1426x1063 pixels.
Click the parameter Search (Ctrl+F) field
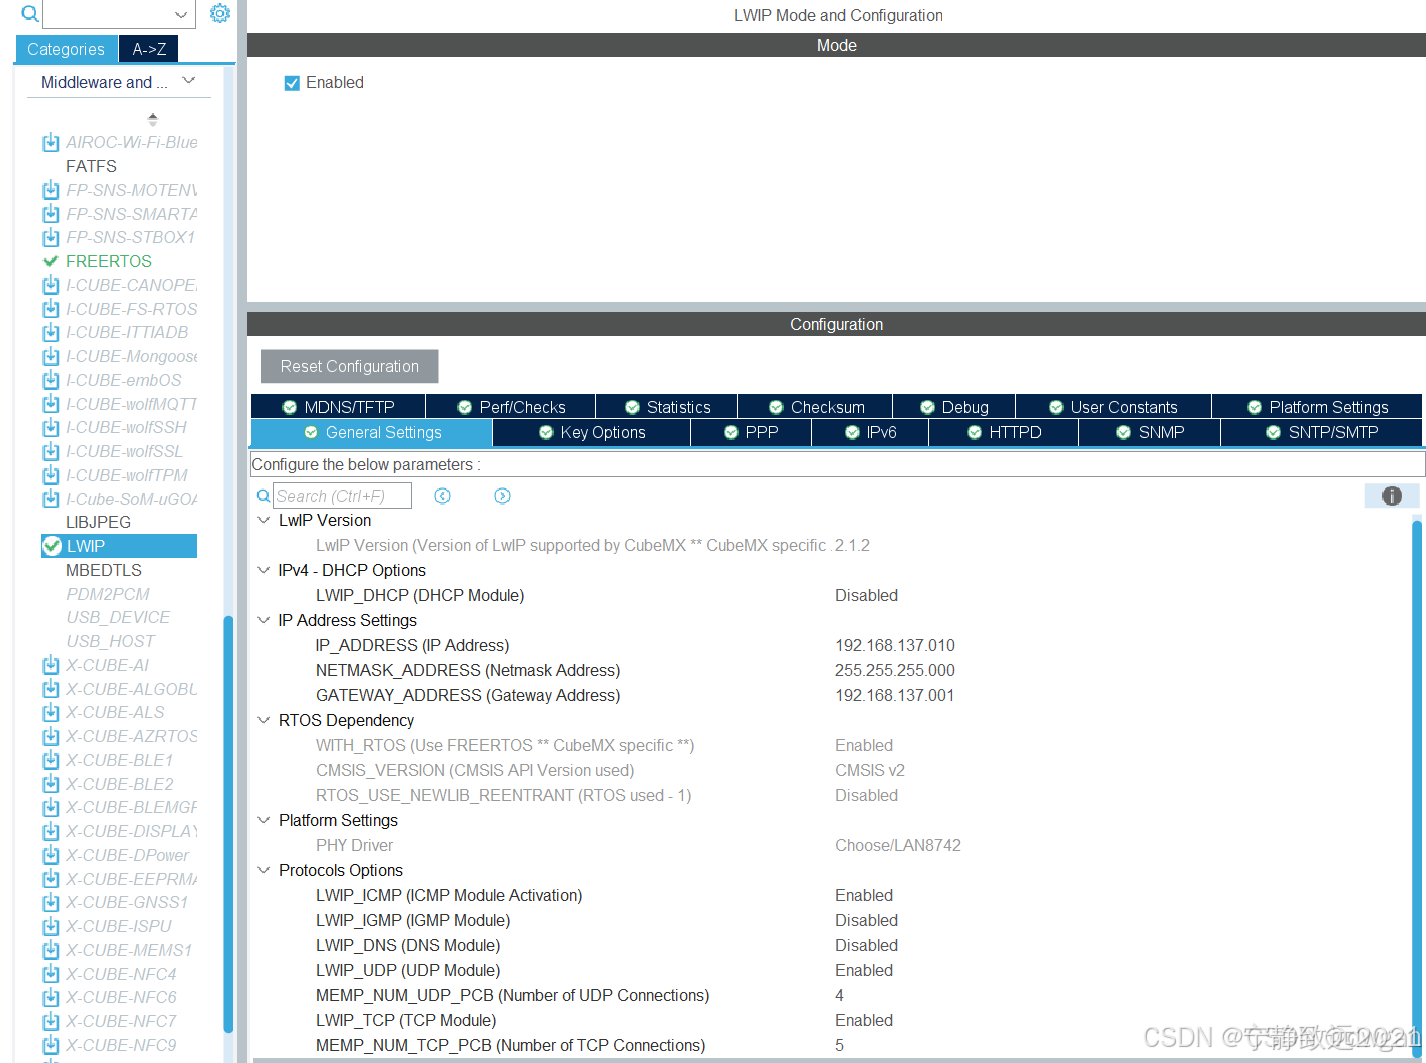343,496
